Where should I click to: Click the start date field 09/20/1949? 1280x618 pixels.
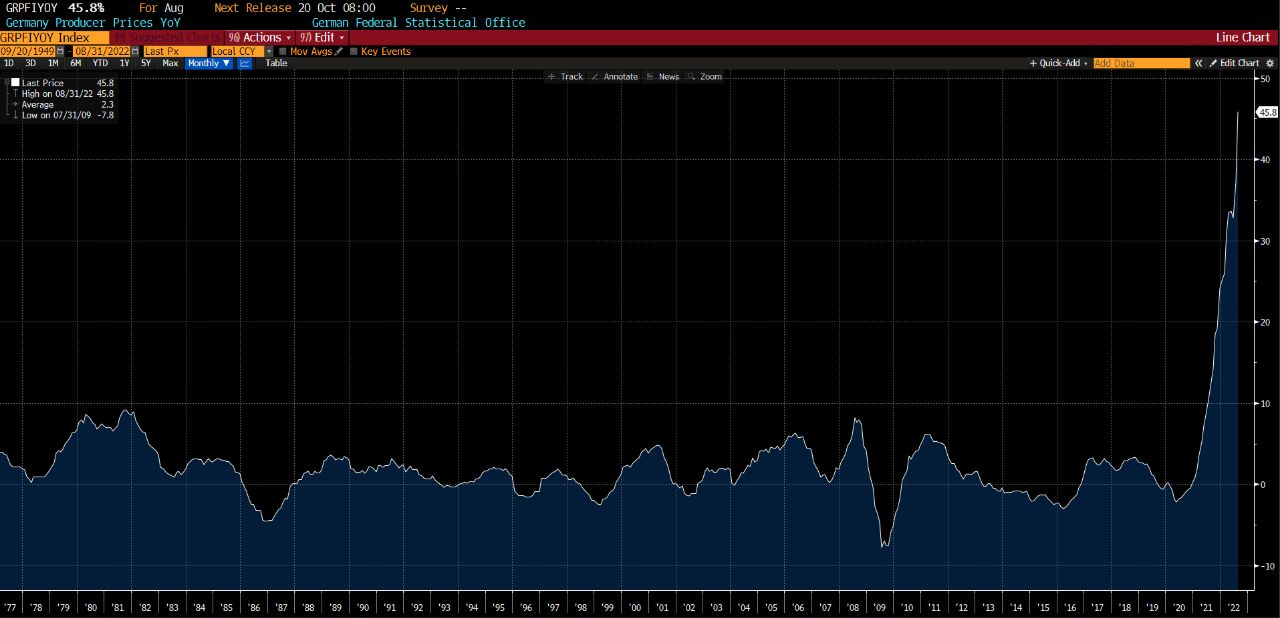(28, 51)
